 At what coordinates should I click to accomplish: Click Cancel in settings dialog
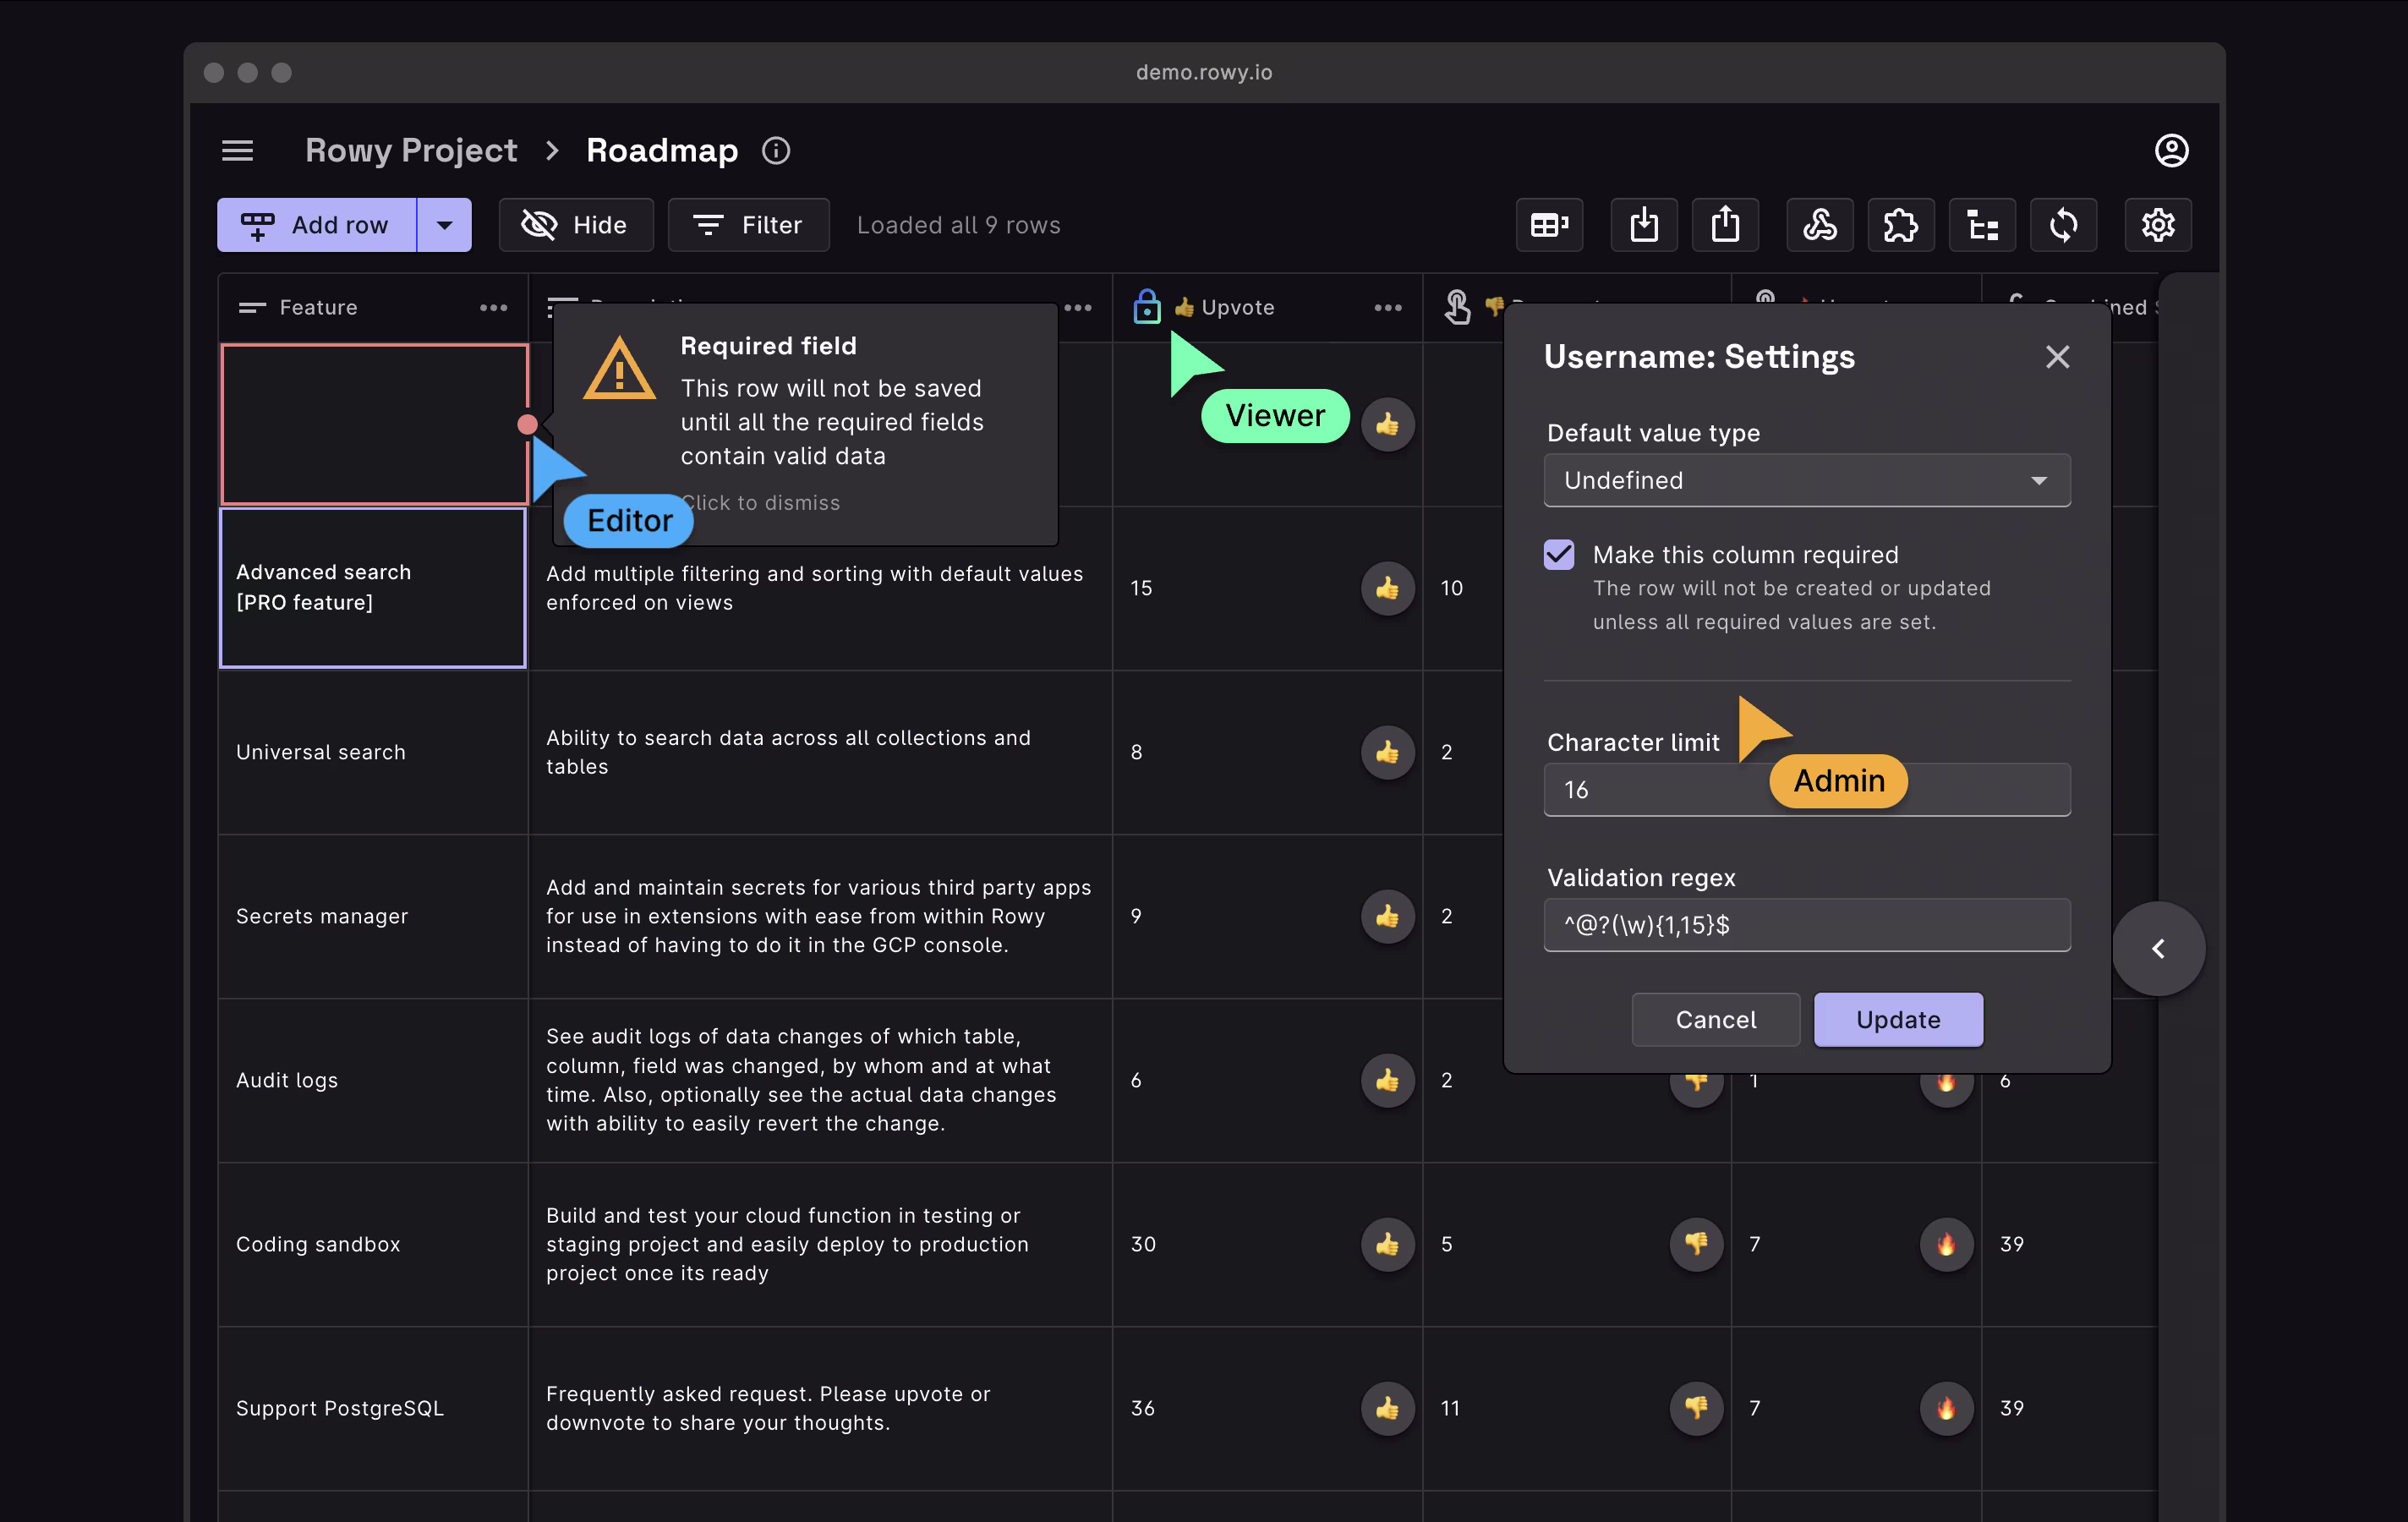click(x=1716, y=1020)
